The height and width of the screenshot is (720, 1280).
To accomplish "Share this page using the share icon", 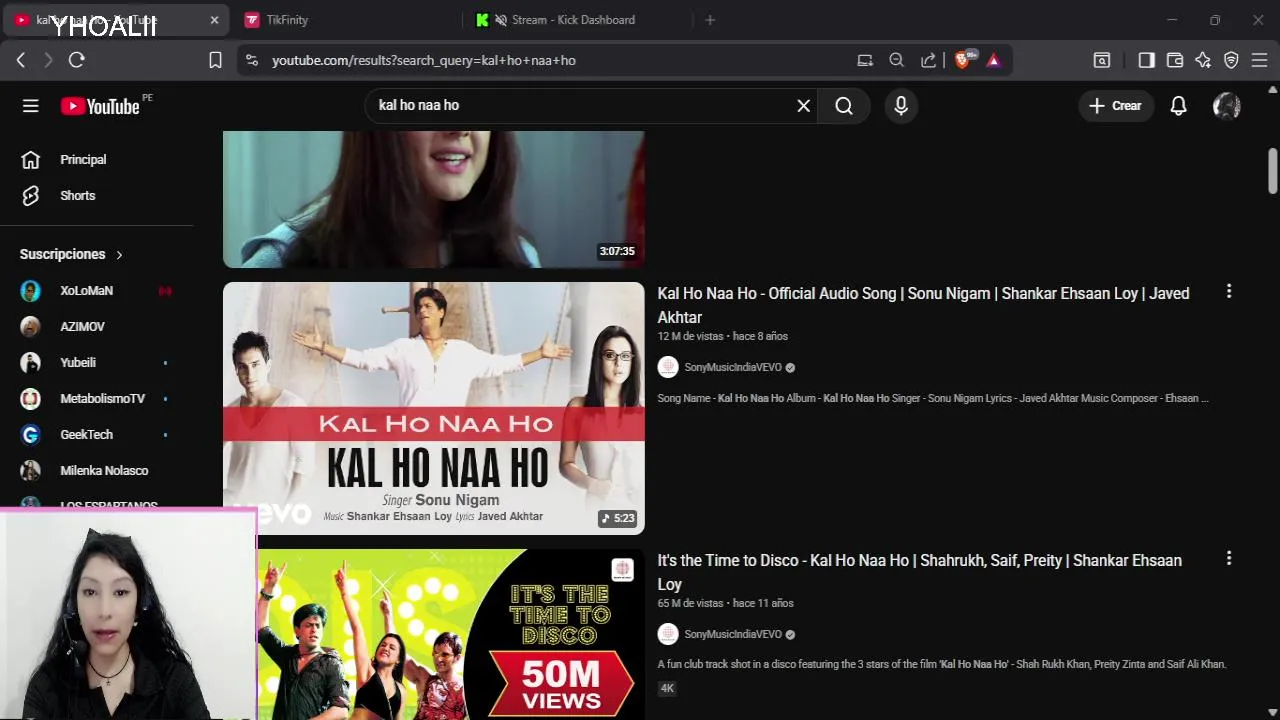I will point(928,61).
